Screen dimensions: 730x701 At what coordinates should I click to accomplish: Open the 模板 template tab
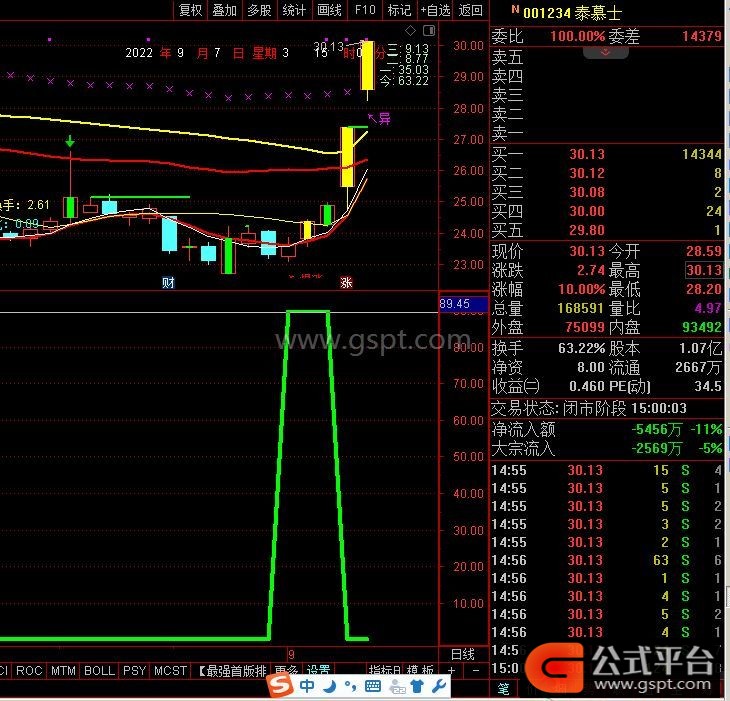[x=419, y=670]
